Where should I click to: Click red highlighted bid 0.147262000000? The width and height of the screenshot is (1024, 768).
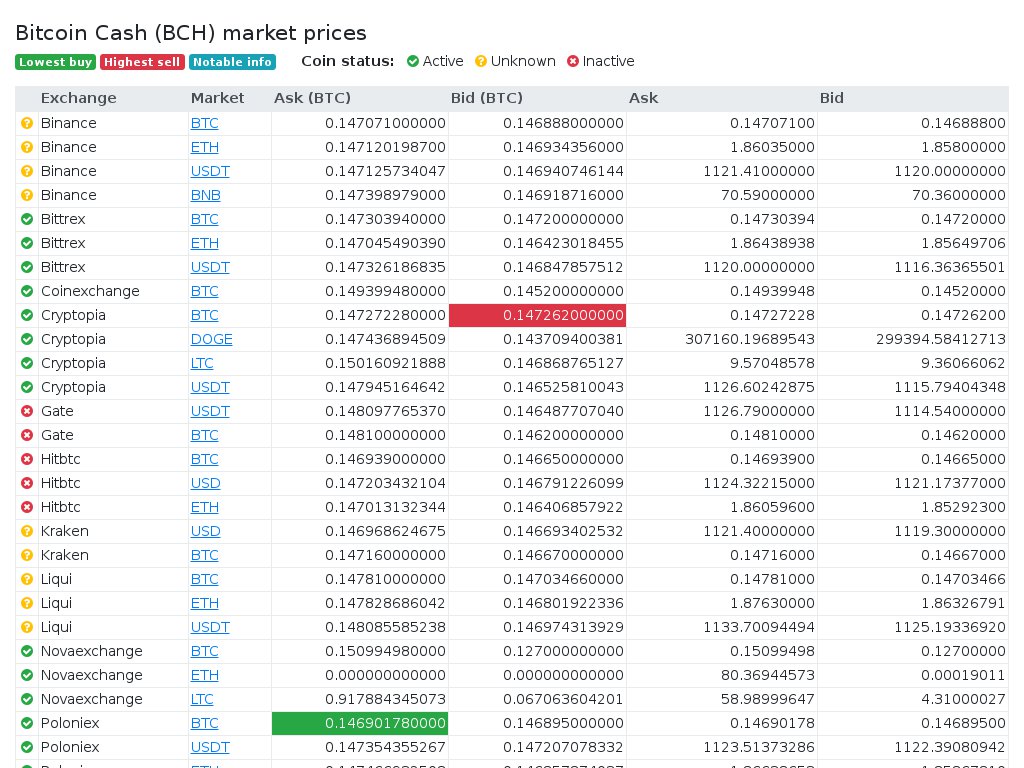click(x=537, y=315)
